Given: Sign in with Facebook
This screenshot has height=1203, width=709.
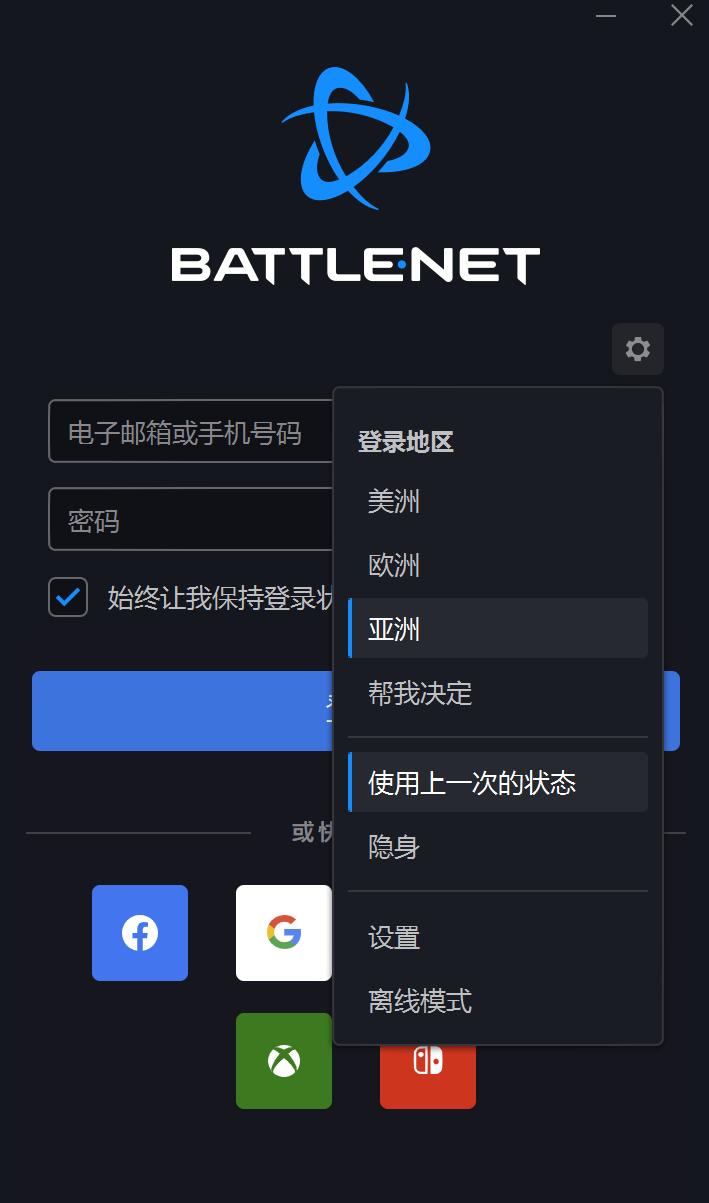Looking at the screenshot, I should (139, 932).
